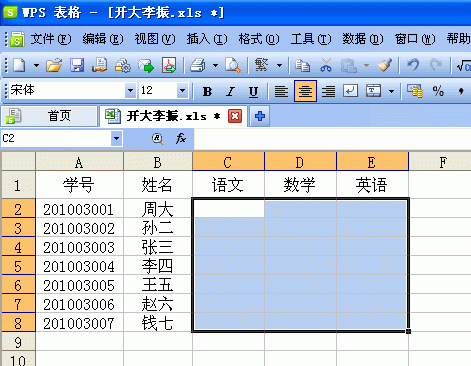Open the 插入(I) menu
The width and height of the screenshot is (471, 366).
tap(207, 39)
